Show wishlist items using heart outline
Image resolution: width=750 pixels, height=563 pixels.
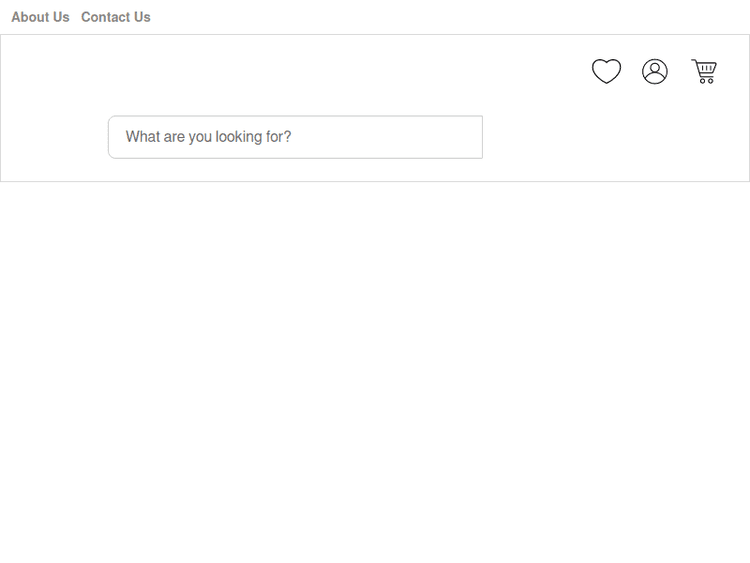coord(606,71)
